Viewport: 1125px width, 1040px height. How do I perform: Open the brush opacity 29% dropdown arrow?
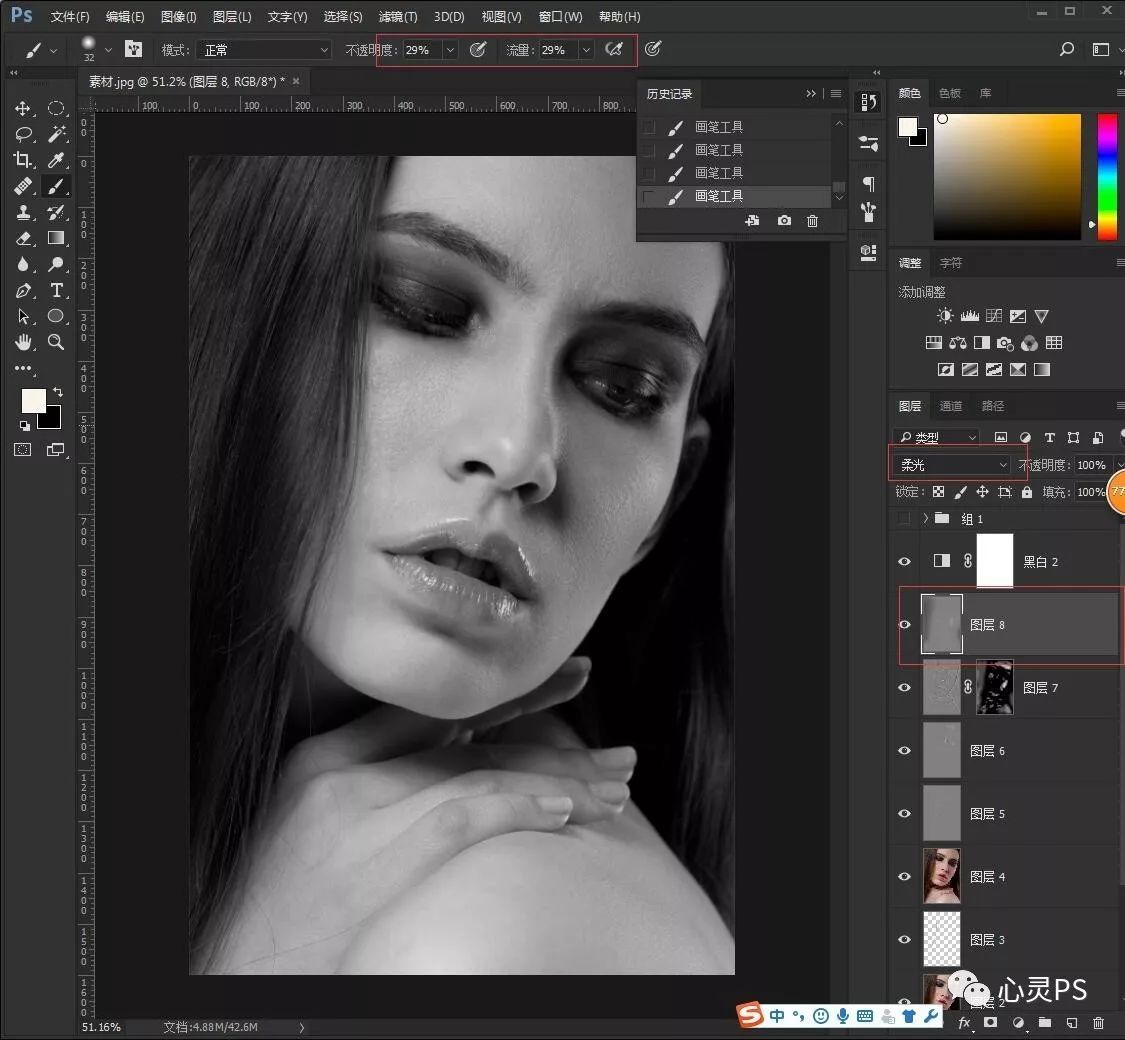point(450,49)
